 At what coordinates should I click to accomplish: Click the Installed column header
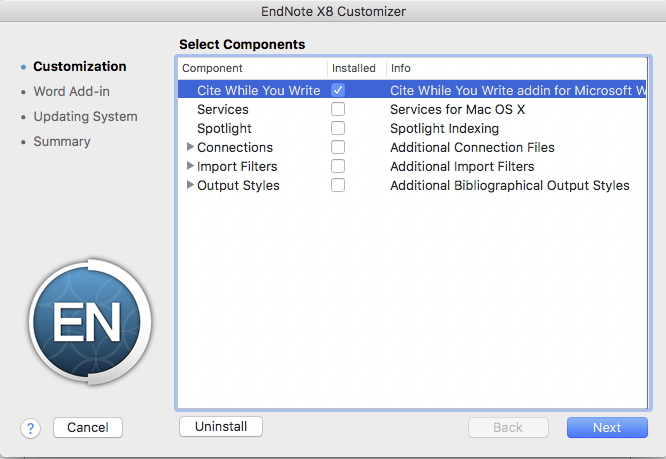click(x=354, y=68)
